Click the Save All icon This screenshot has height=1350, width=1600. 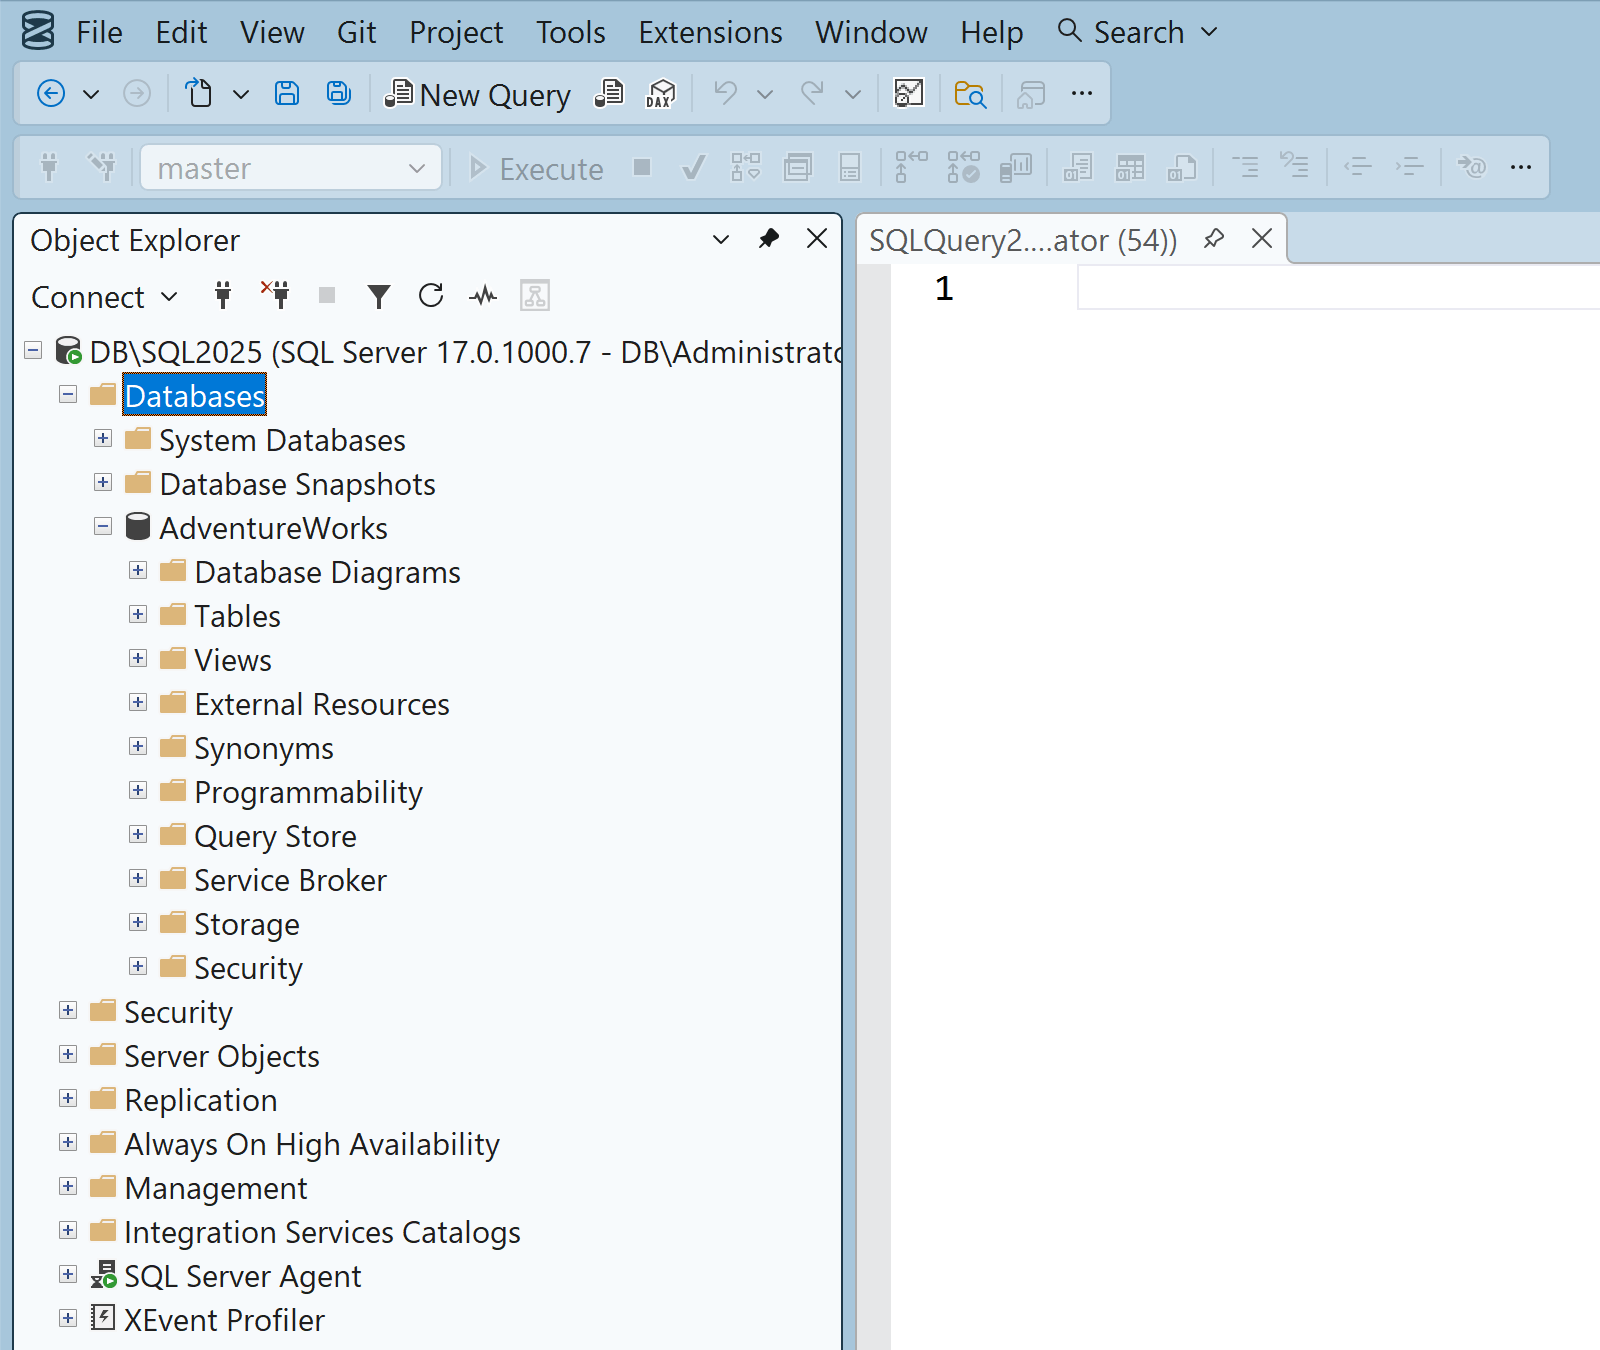[x=338, y=92]
